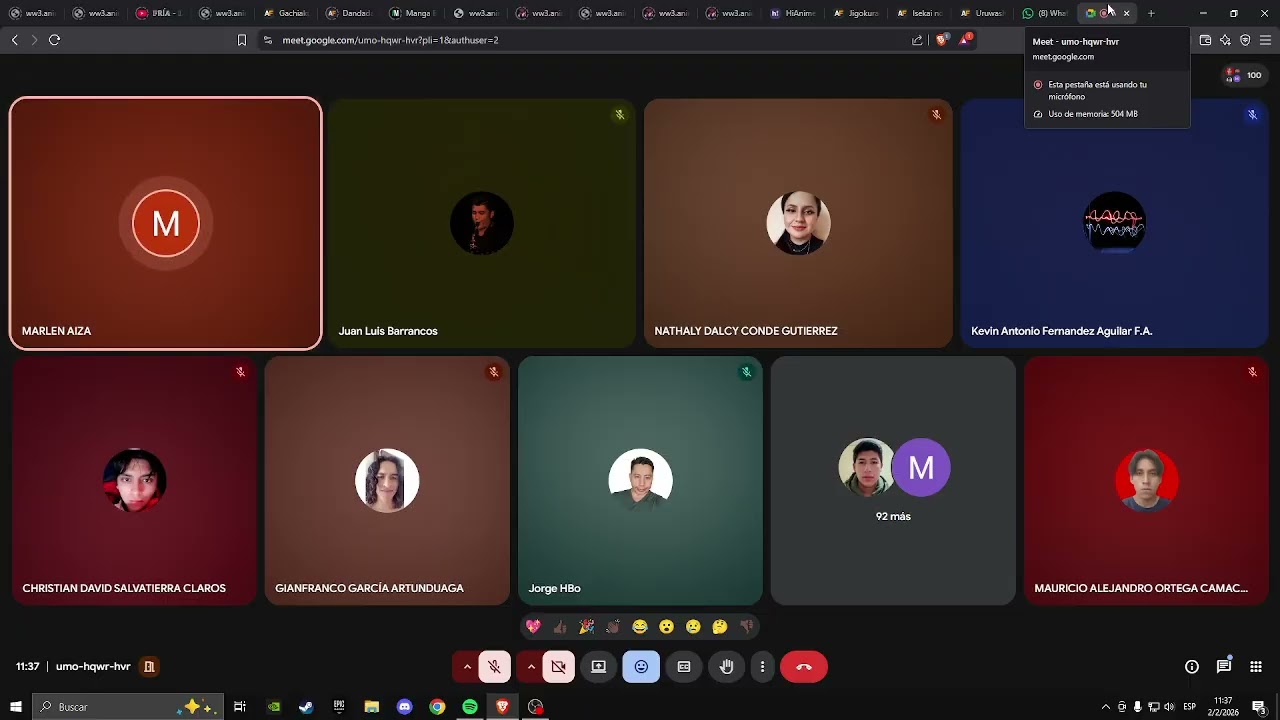Show participants list with 100 count
1280x720 pixels.
[x=1245, y=75]
